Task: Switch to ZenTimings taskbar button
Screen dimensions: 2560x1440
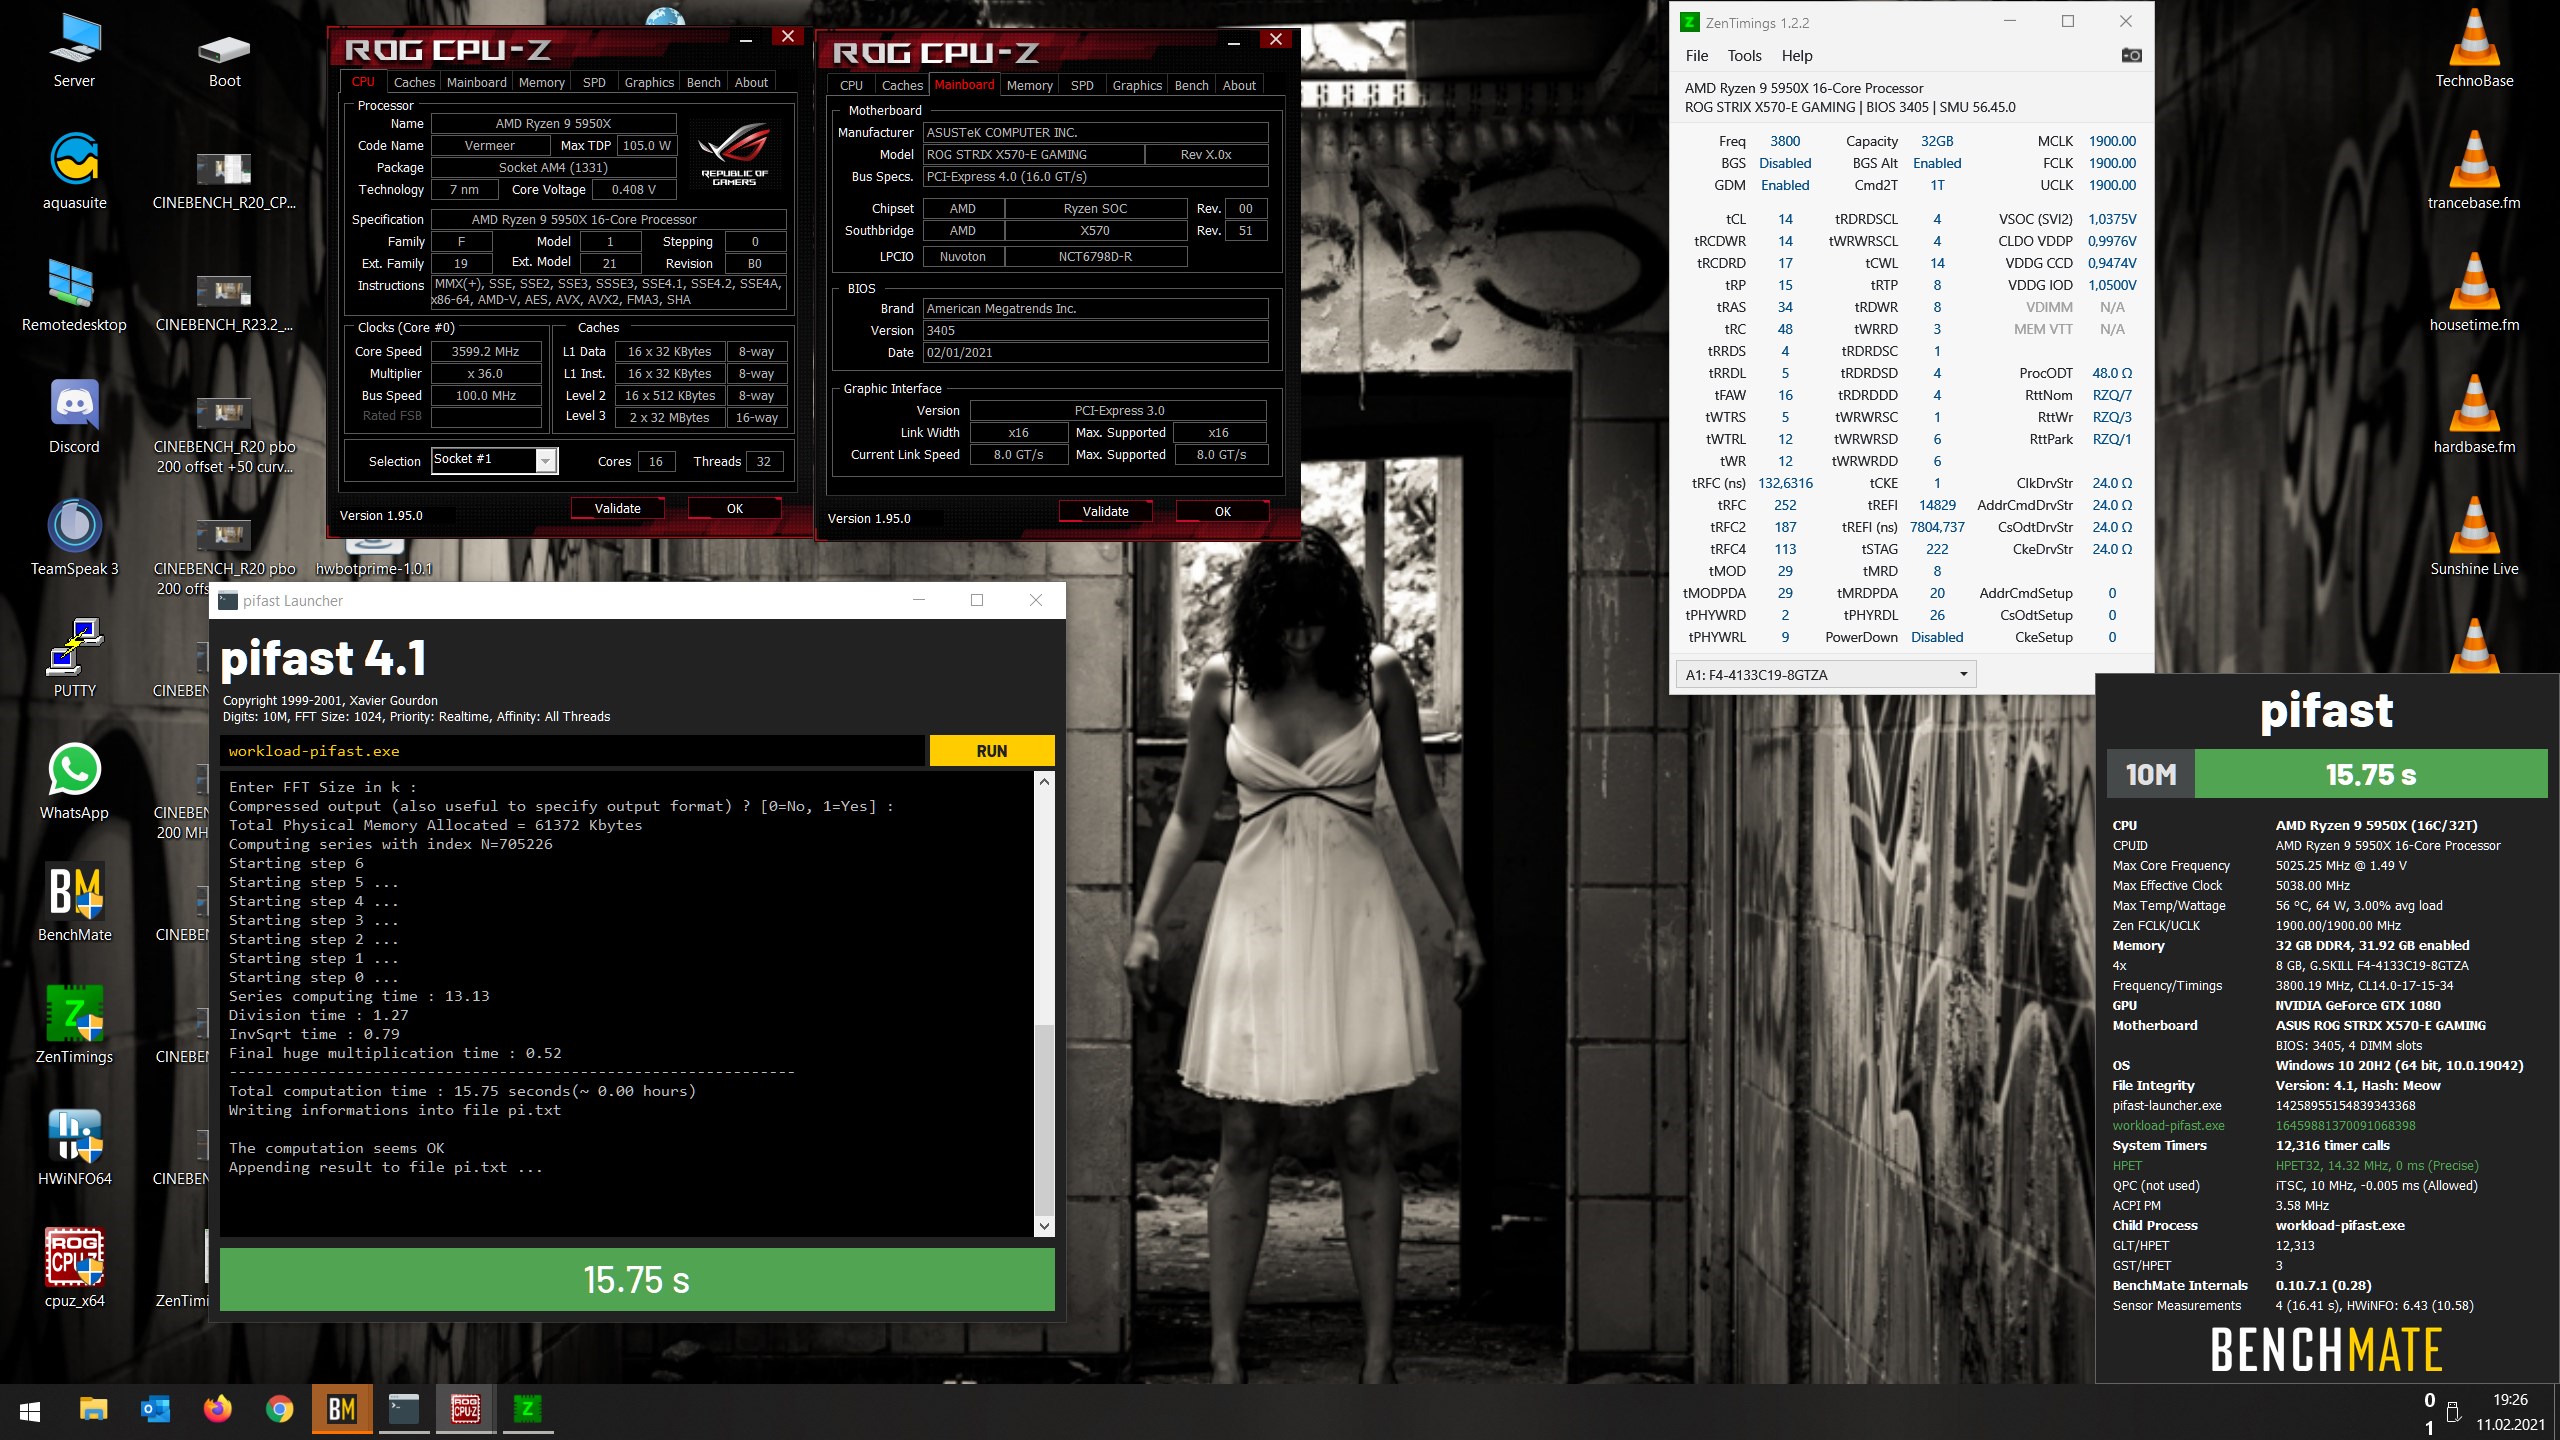Action: (527, 1410)
